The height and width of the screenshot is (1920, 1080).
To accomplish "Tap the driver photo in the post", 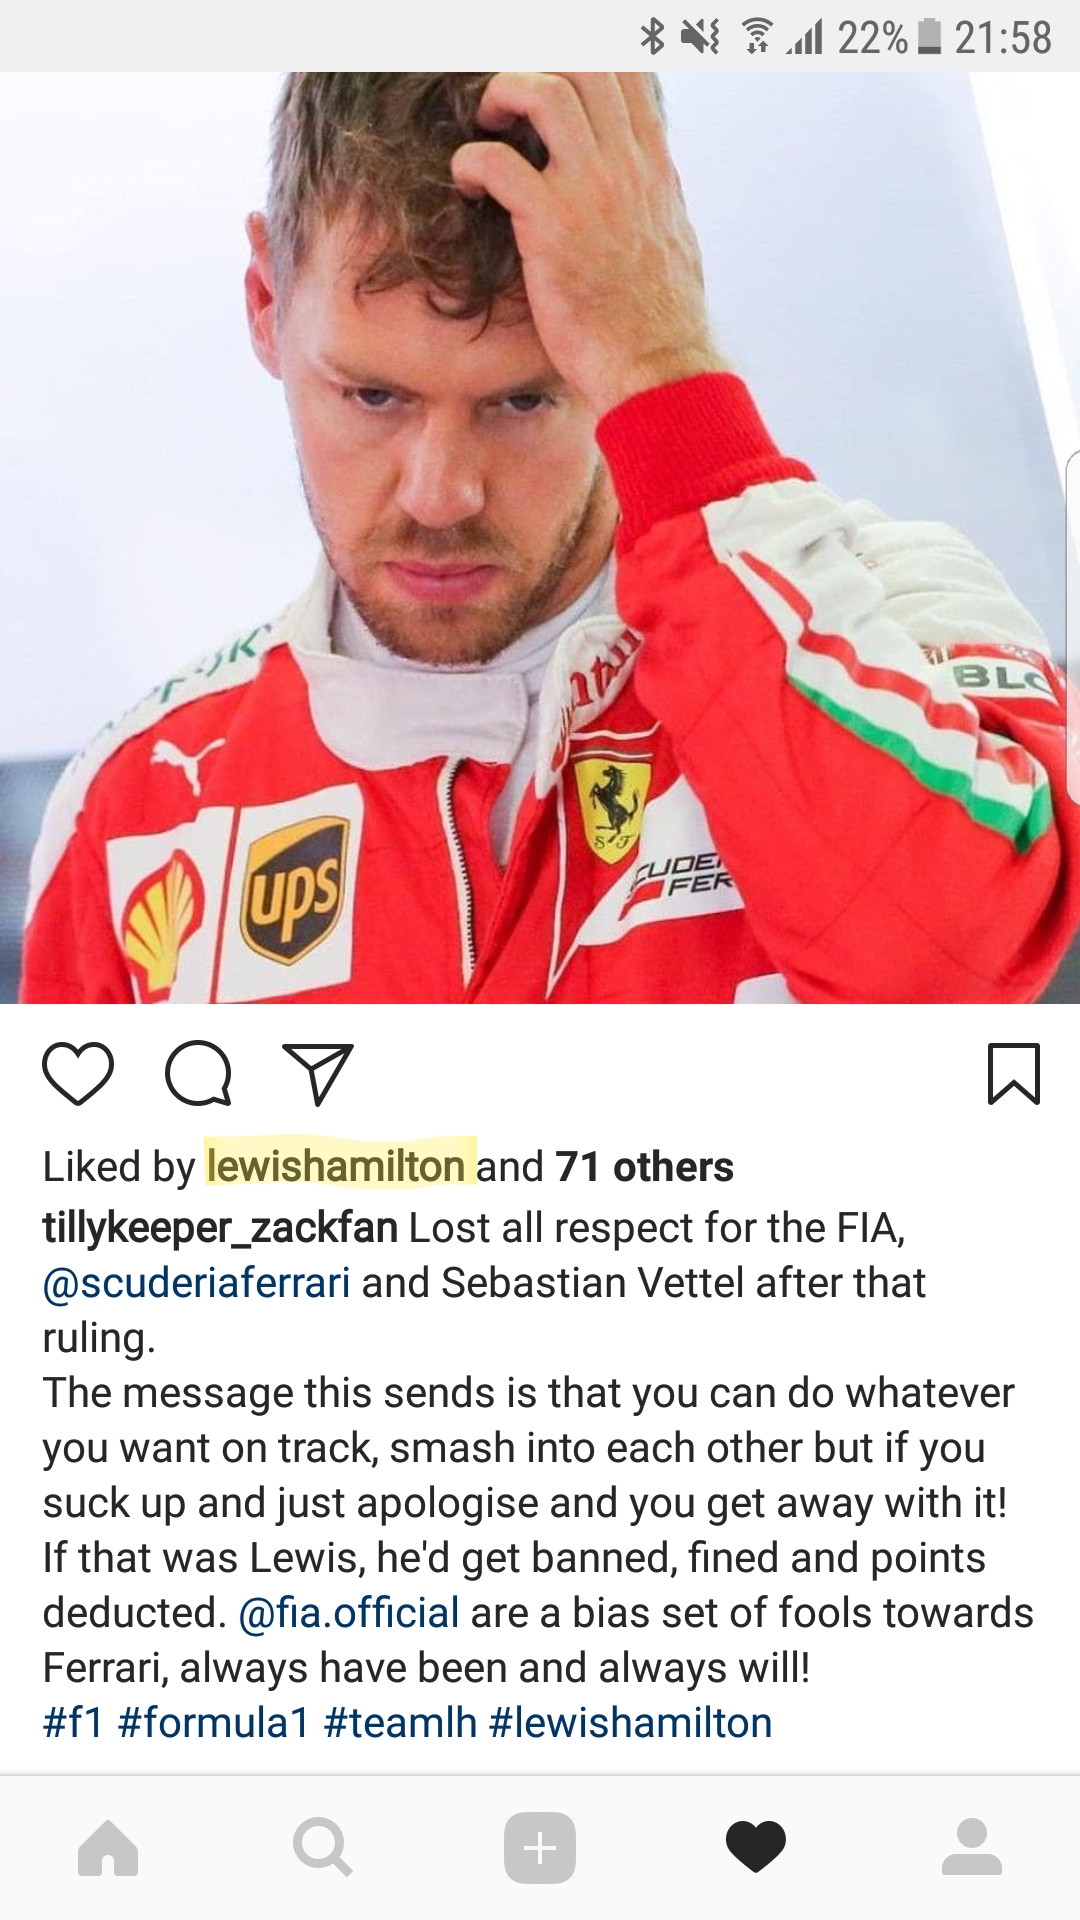I will [x=540, y=537].
